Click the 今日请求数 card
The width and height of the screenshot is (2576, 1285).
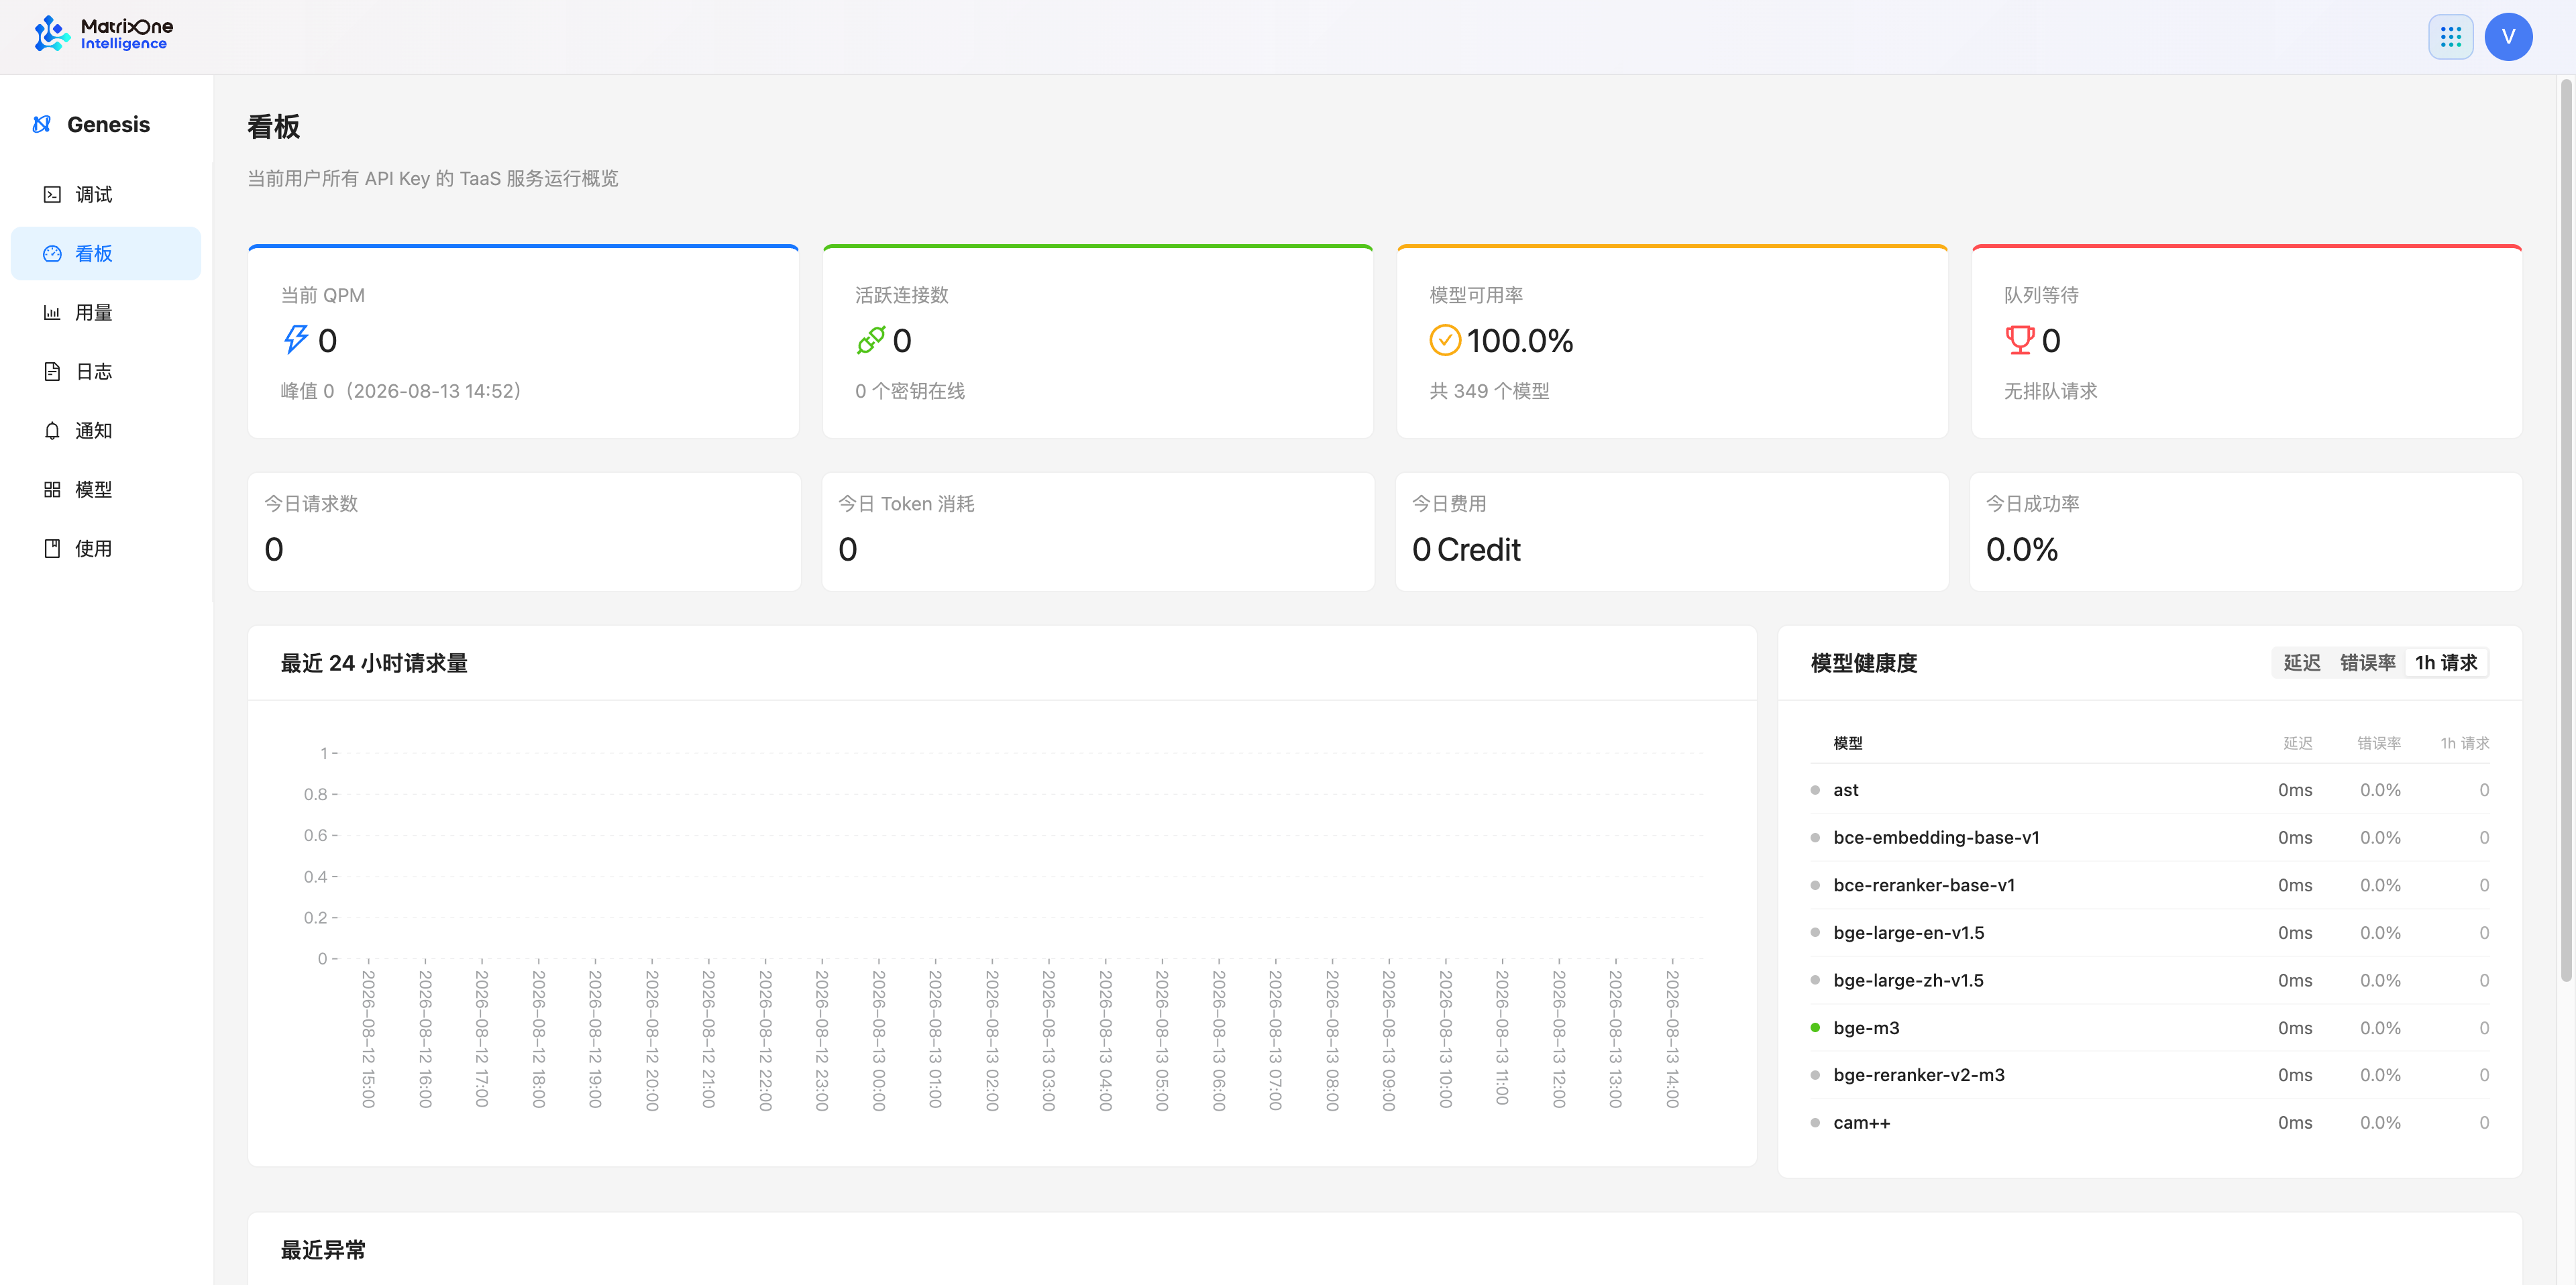524,532
